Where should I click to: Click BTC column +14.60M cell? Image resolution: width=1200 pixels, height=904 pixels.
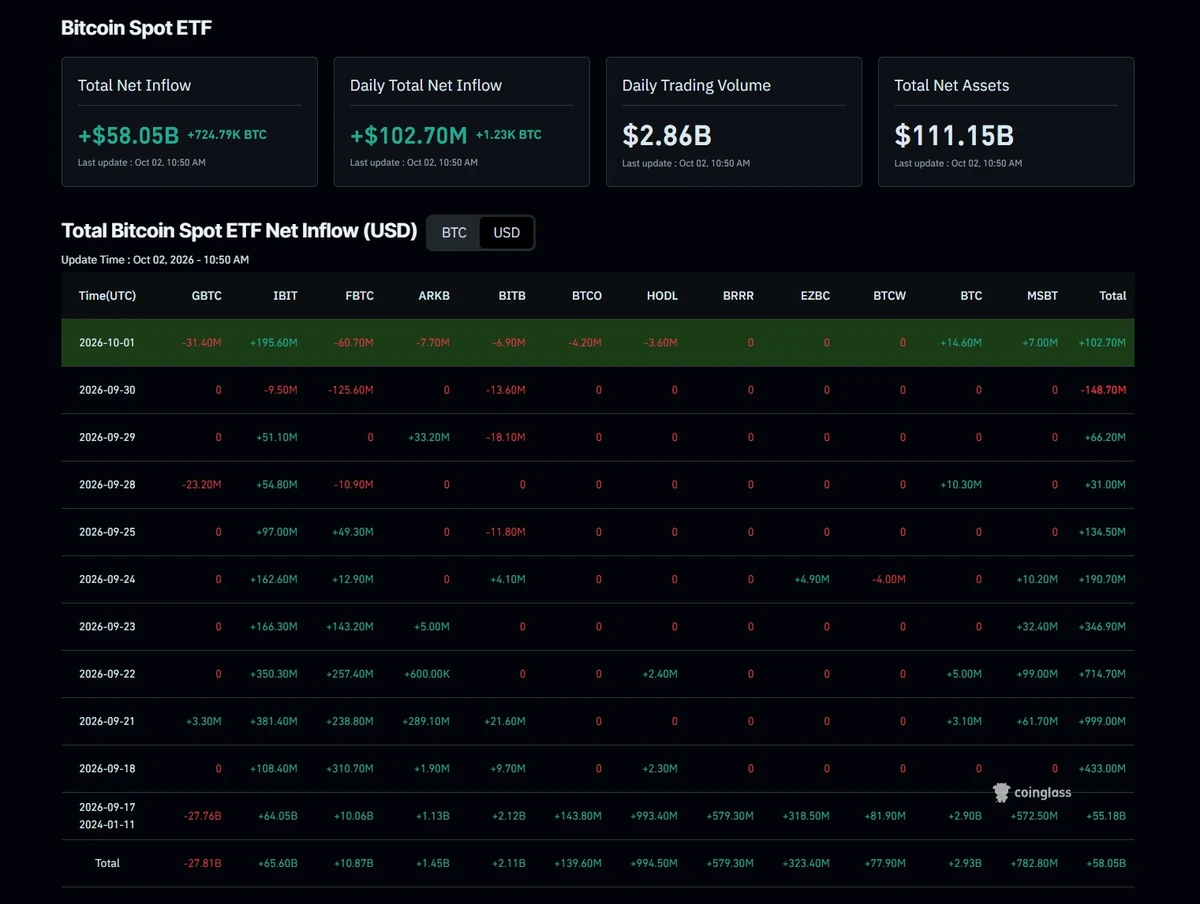[961, 343]
